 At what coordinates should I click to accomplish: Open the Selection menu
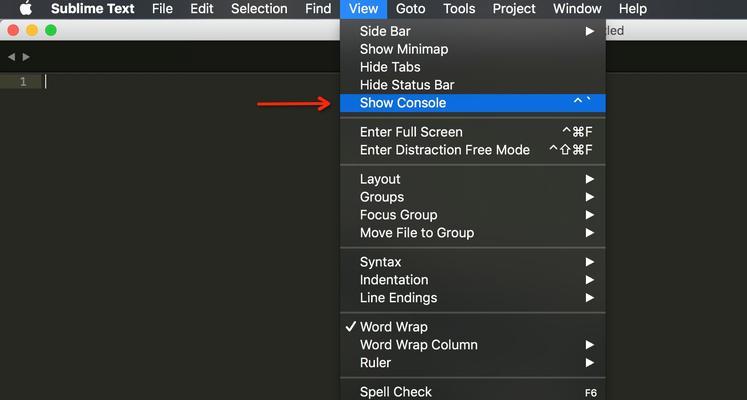click(x=259, y=9)
